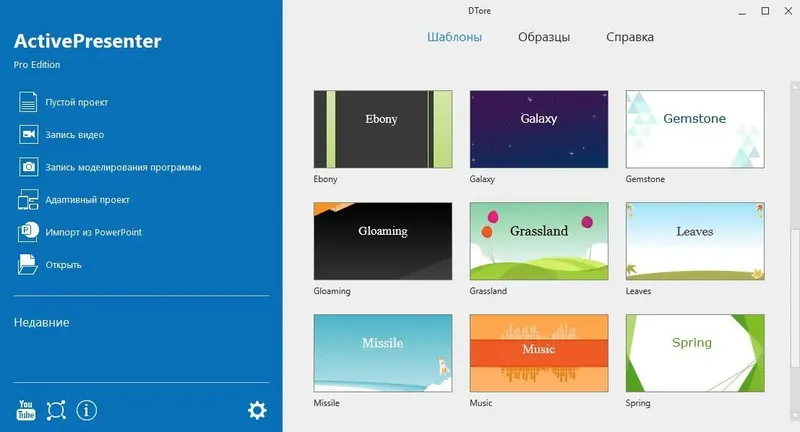Click the Music caption below thumbnail
The height and width of the screenshot is (432, 800).
point(481,403)
